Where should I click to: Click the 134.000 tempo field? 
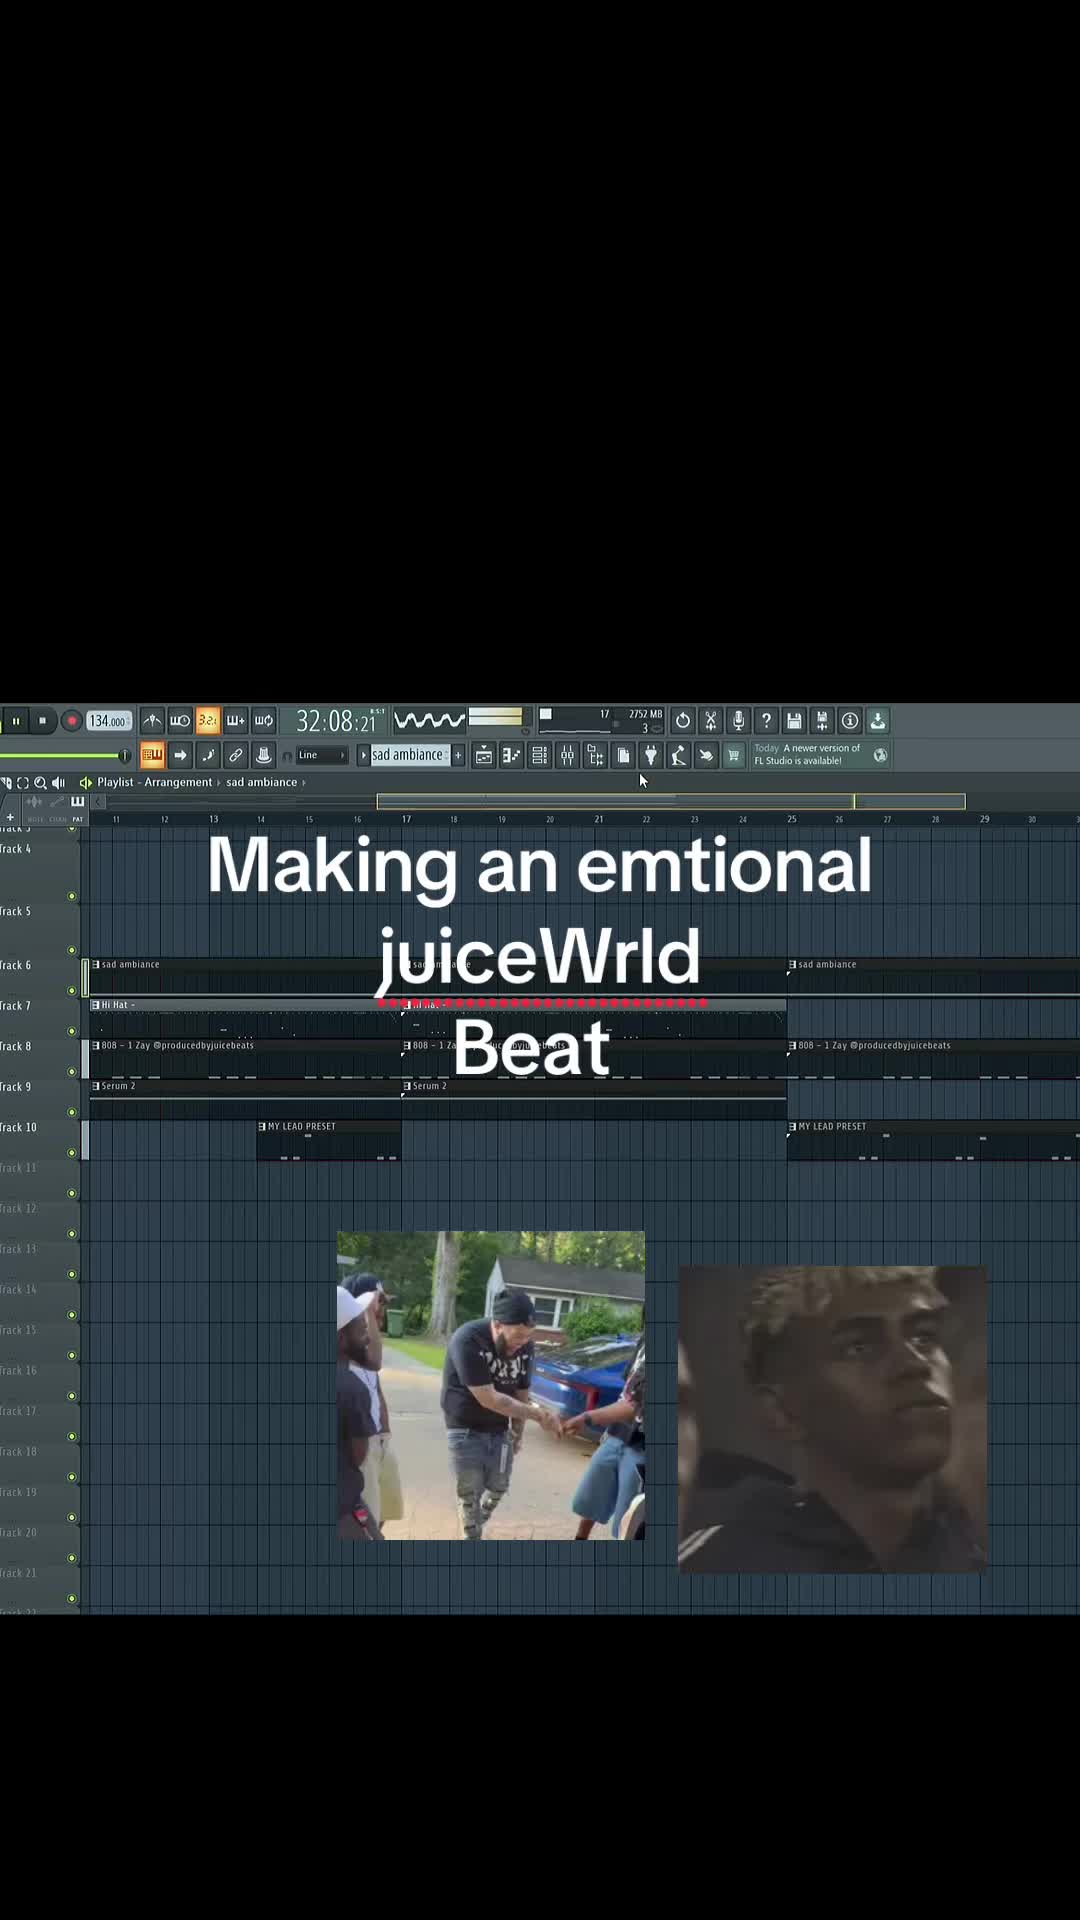pyautogui.click(x=108, y=721)
